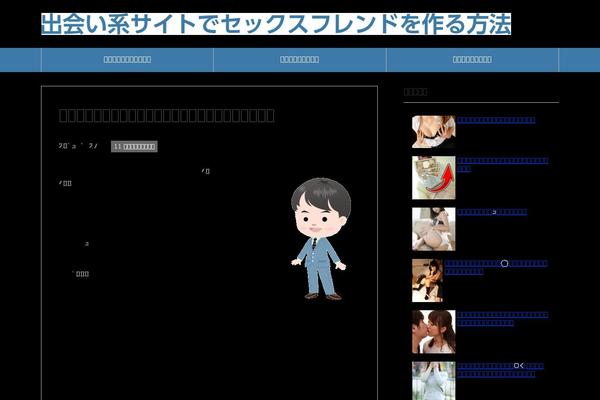Screen dimensions: 600x400
Task: Click the cartoon businessman illustration
Action: (x=320, y=238)
